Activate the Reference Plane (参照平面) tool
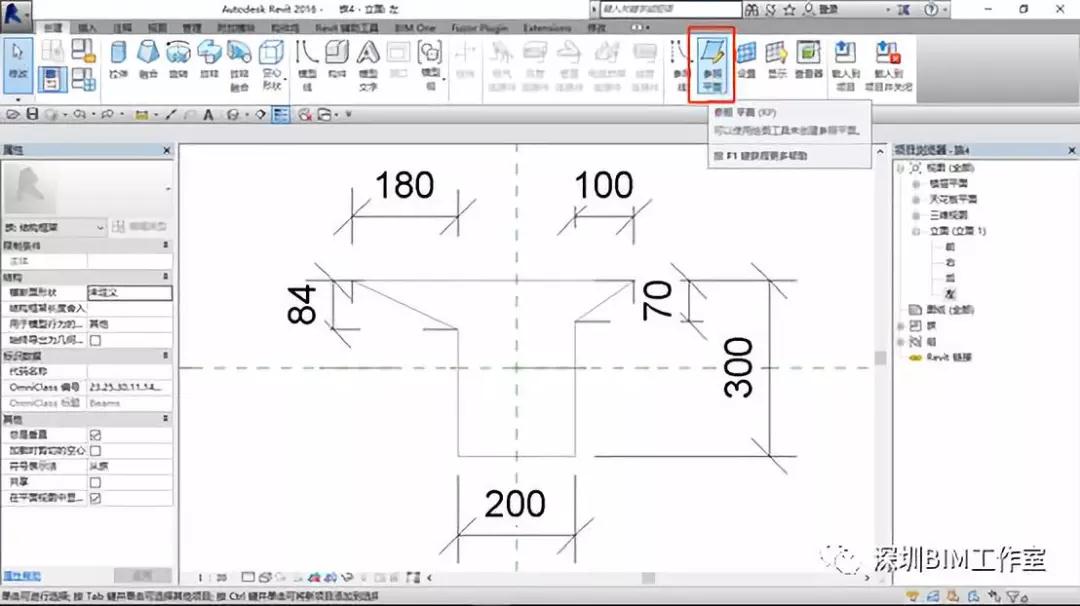Screen dimensions: 1080x606 (x=712, y=66)
